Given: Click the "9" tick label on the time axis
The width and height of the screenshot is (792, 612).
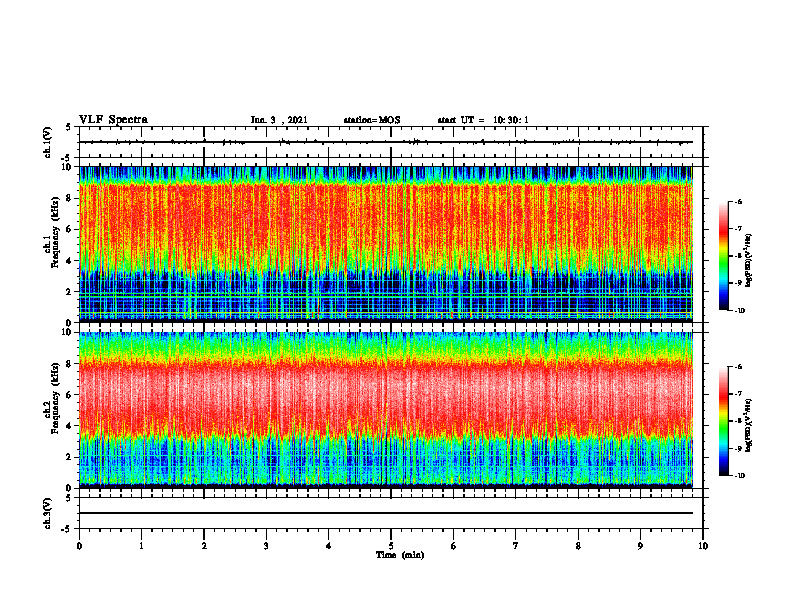Looking at the screenshot, I should (x=640, y=546).
